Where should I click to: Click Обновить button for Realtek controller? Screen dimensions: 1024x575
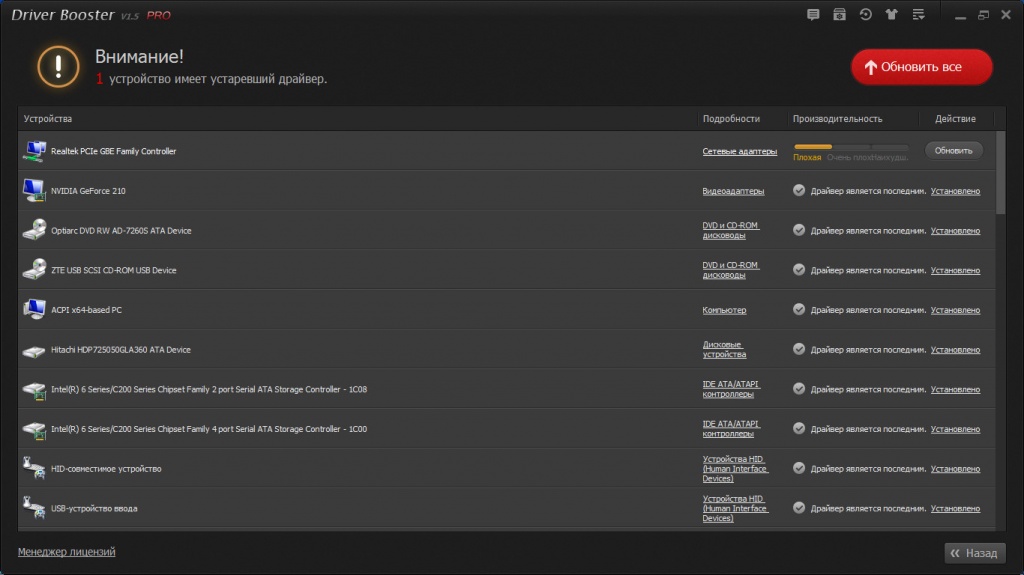pos(953,150)
